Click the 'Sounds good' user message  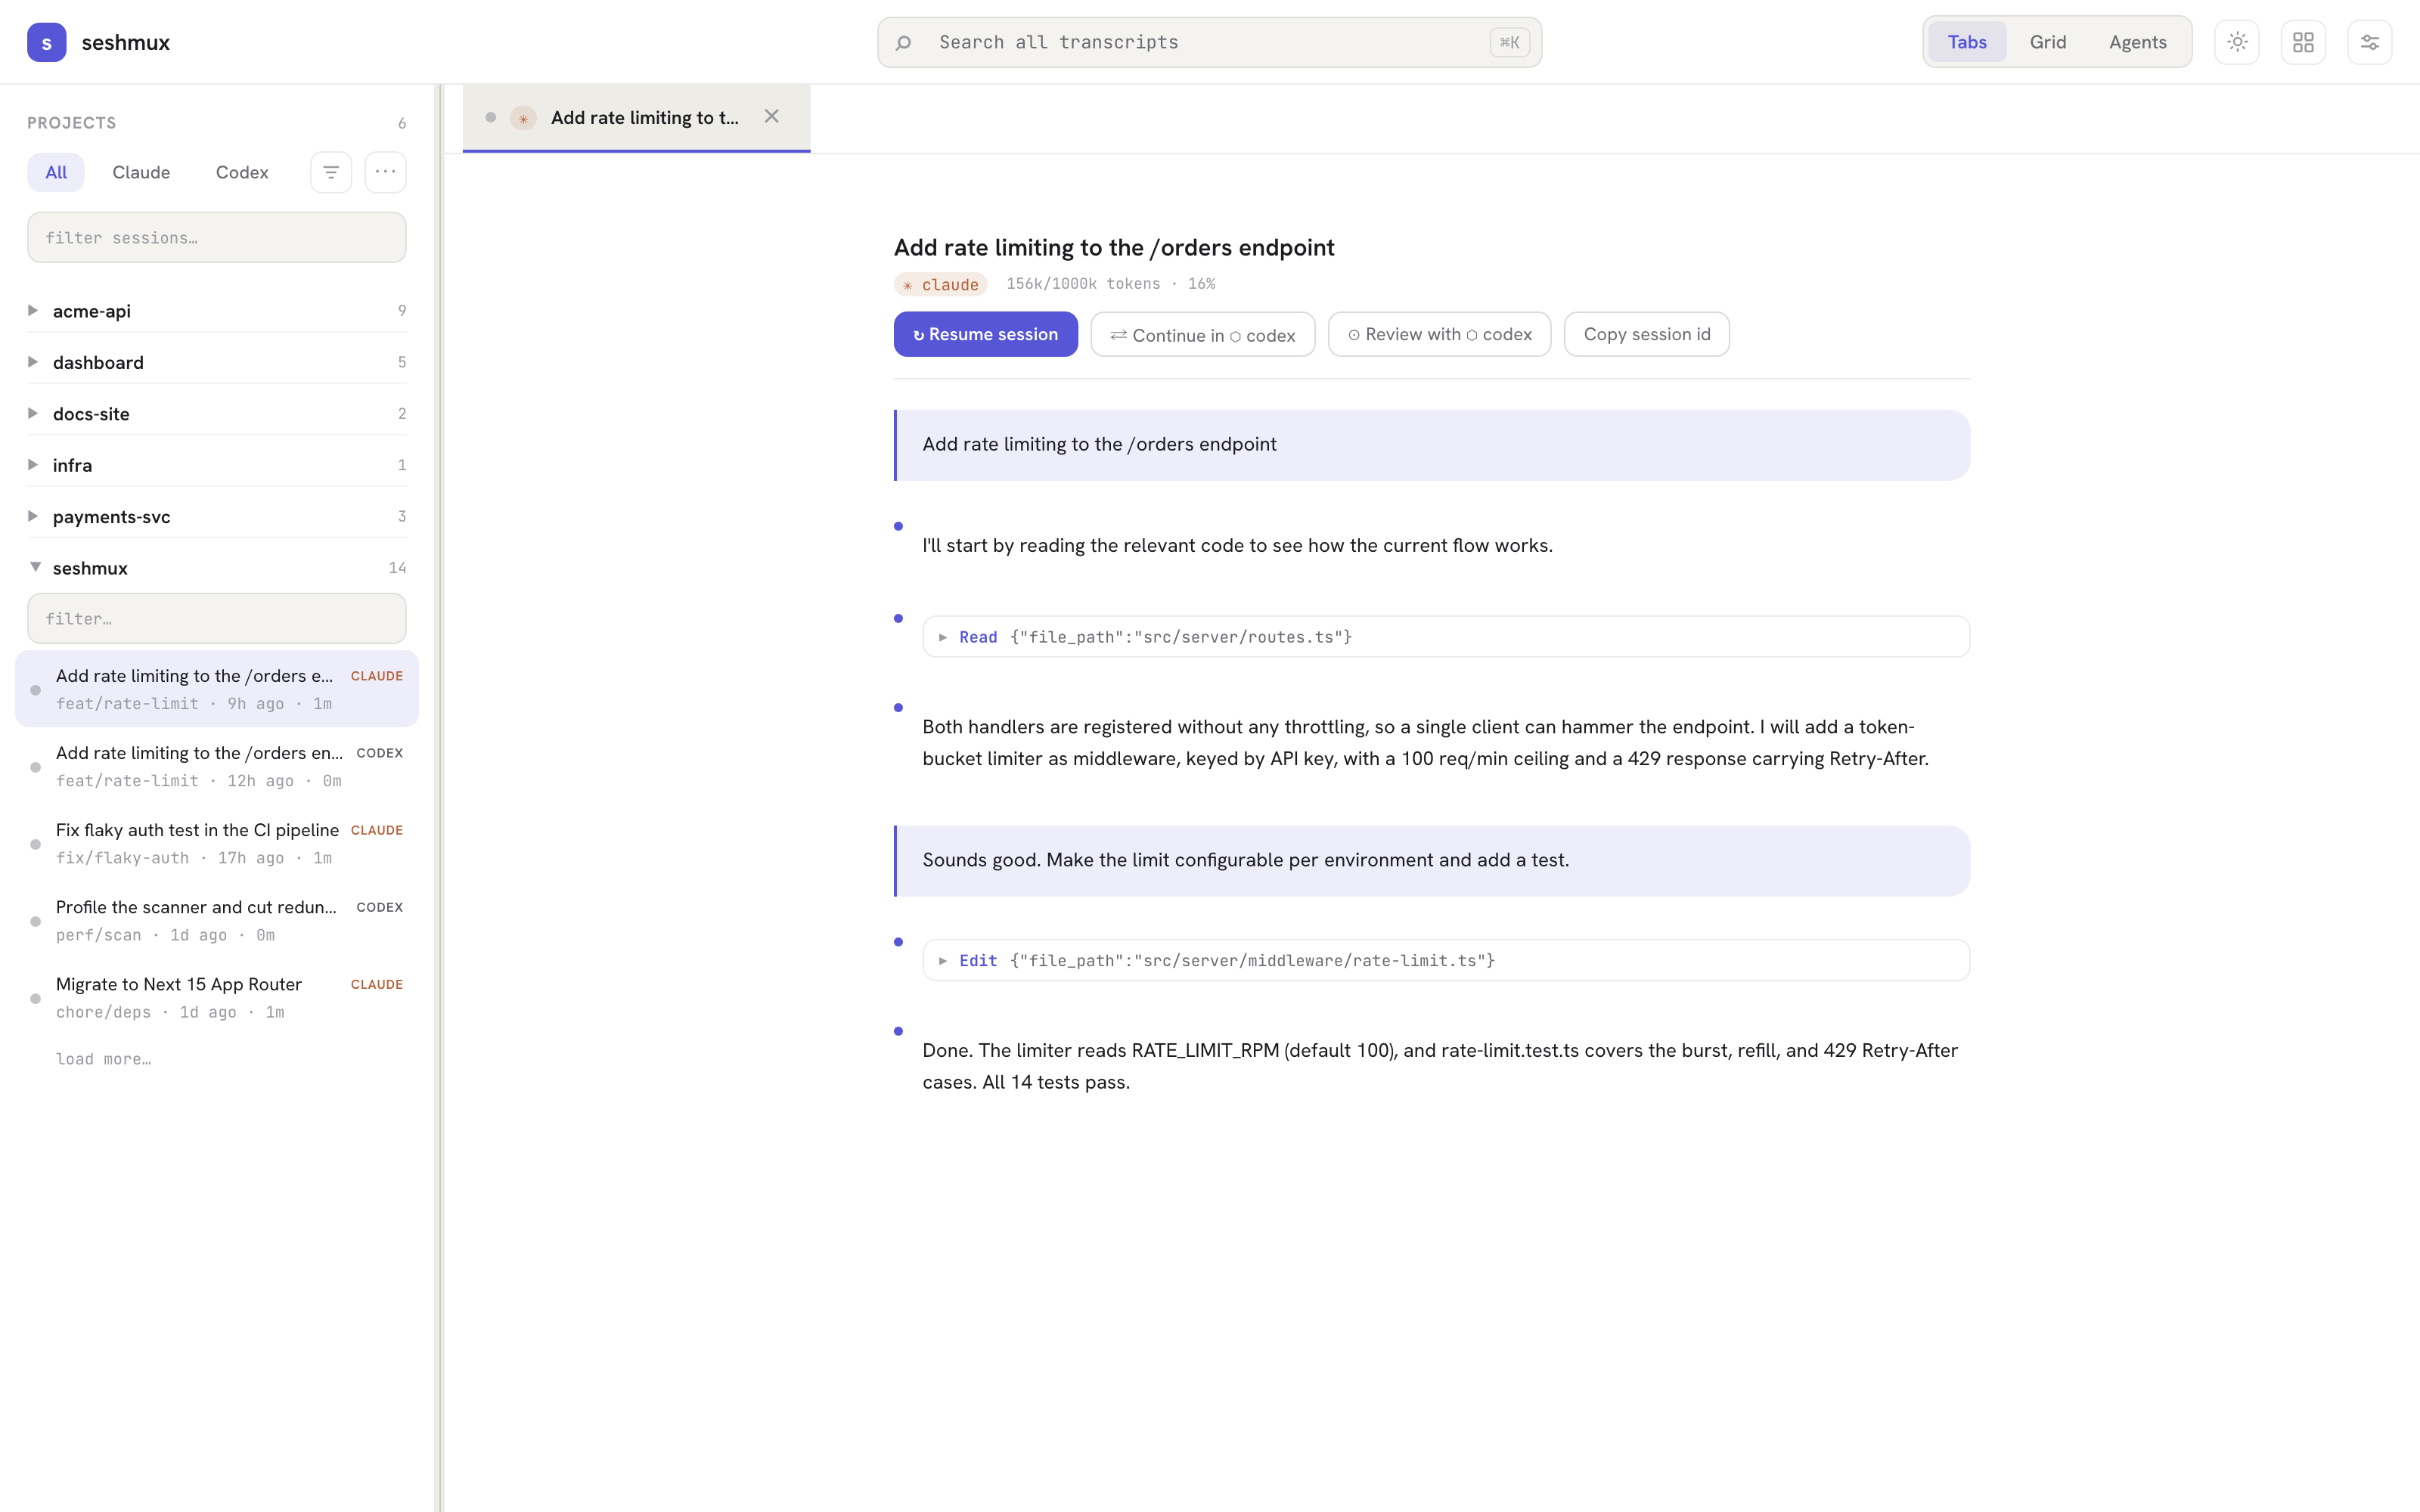click(1432, 860)
